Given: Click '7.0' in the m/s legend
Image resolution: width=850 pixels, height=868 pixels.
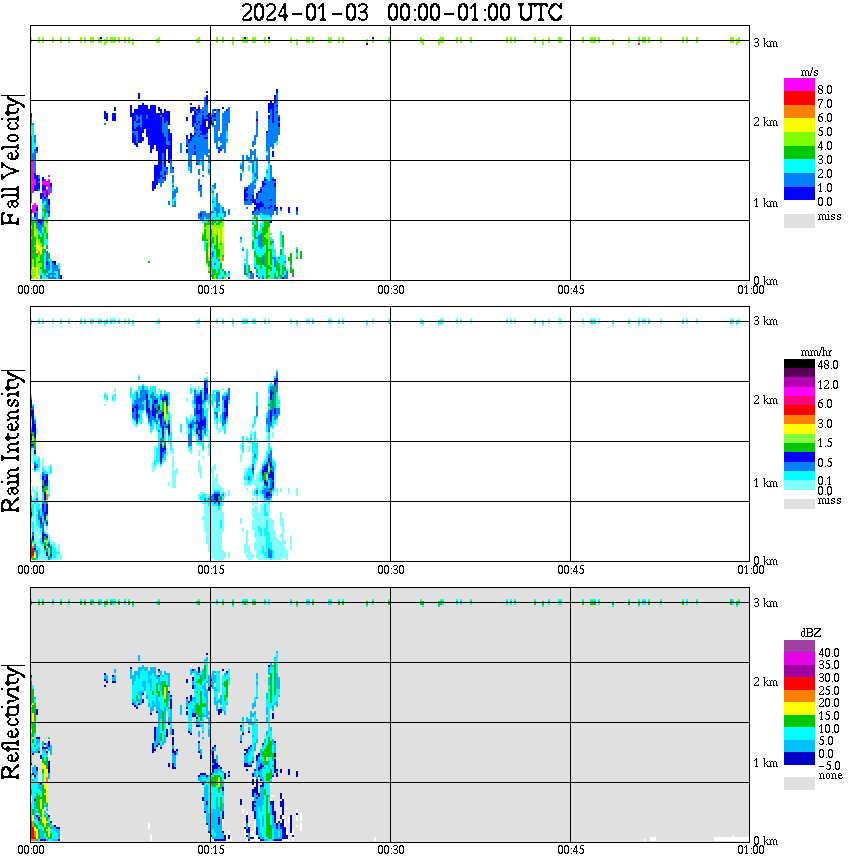Looking at the screenshot, I should click(825, 104).
